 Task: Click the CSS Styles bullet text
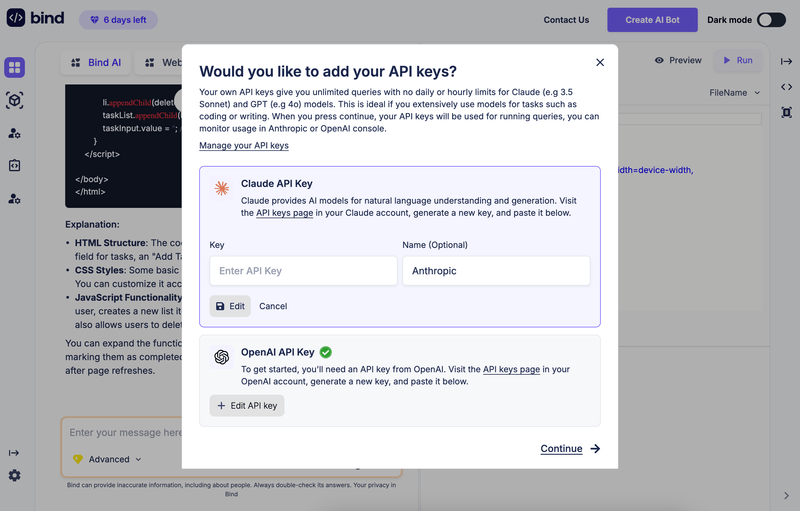[x=99, y=270]
